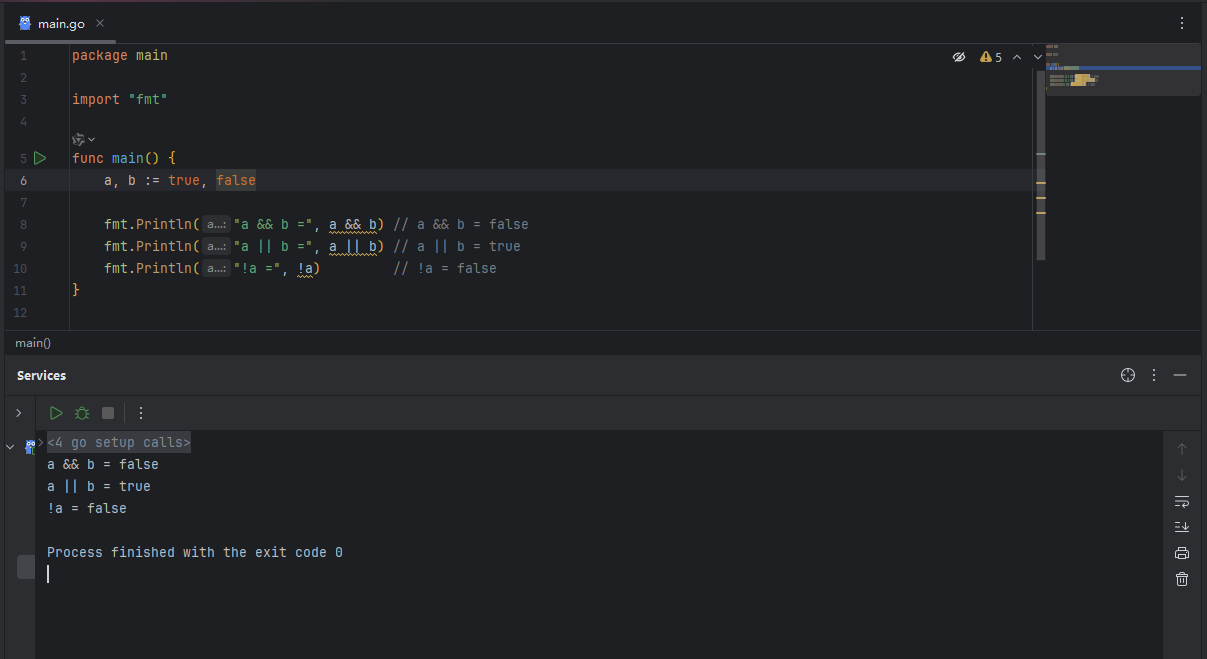Toggle the crossed-eye editor visibility icon
The height and width of the screenshot is (659, 1207).
click(x=958, y=57)
